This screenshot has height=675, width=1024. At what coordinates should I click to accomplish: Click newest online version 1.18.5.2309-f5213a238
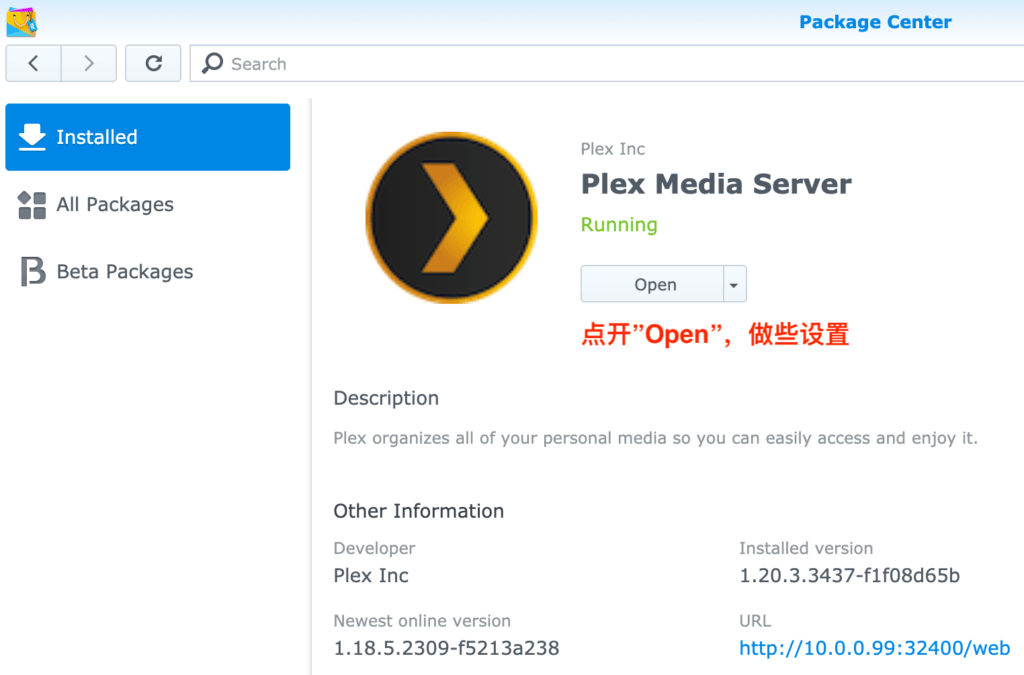[446, 648]
